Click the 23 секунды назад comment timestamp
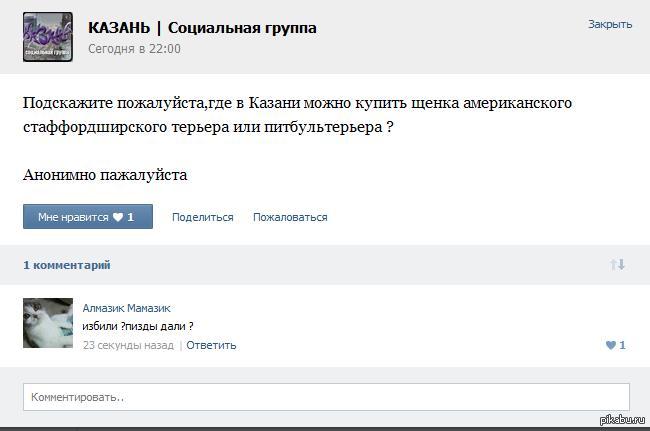Screen dimensions: 650x431 tap(128, 345)
